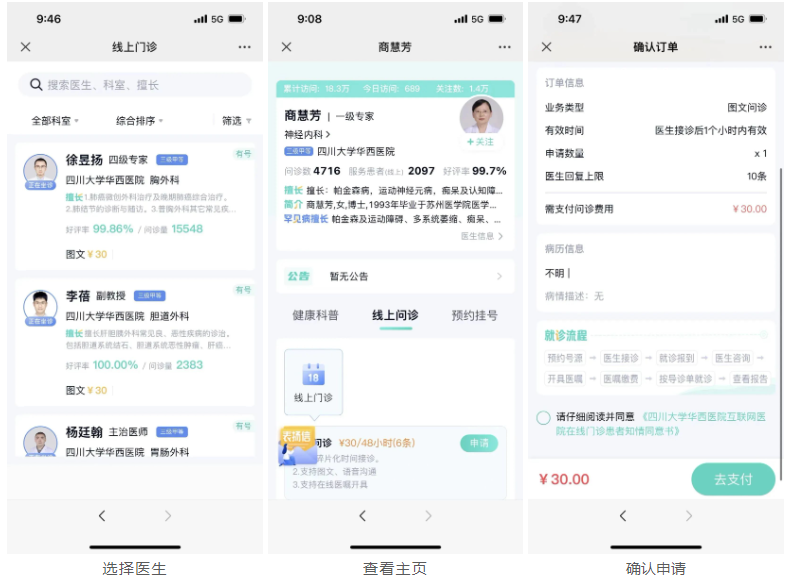Click the green 申请 button
788x586 pixels.
pos(479,443)
